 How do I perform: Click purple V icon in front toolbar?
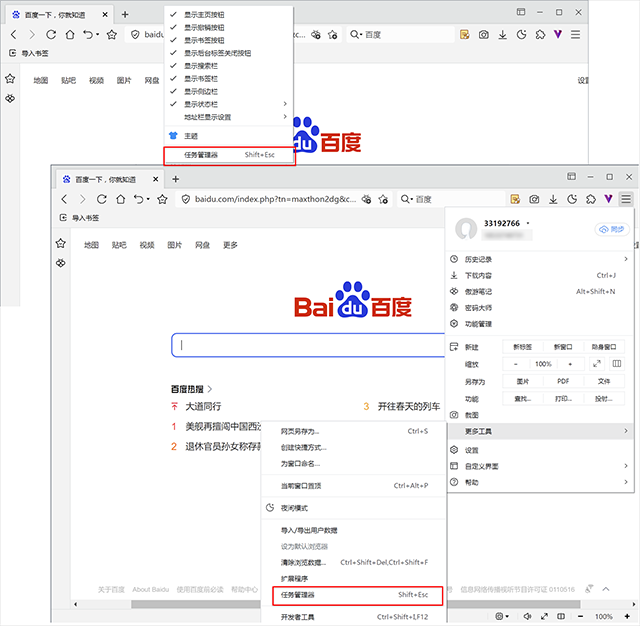click(608, 199)
